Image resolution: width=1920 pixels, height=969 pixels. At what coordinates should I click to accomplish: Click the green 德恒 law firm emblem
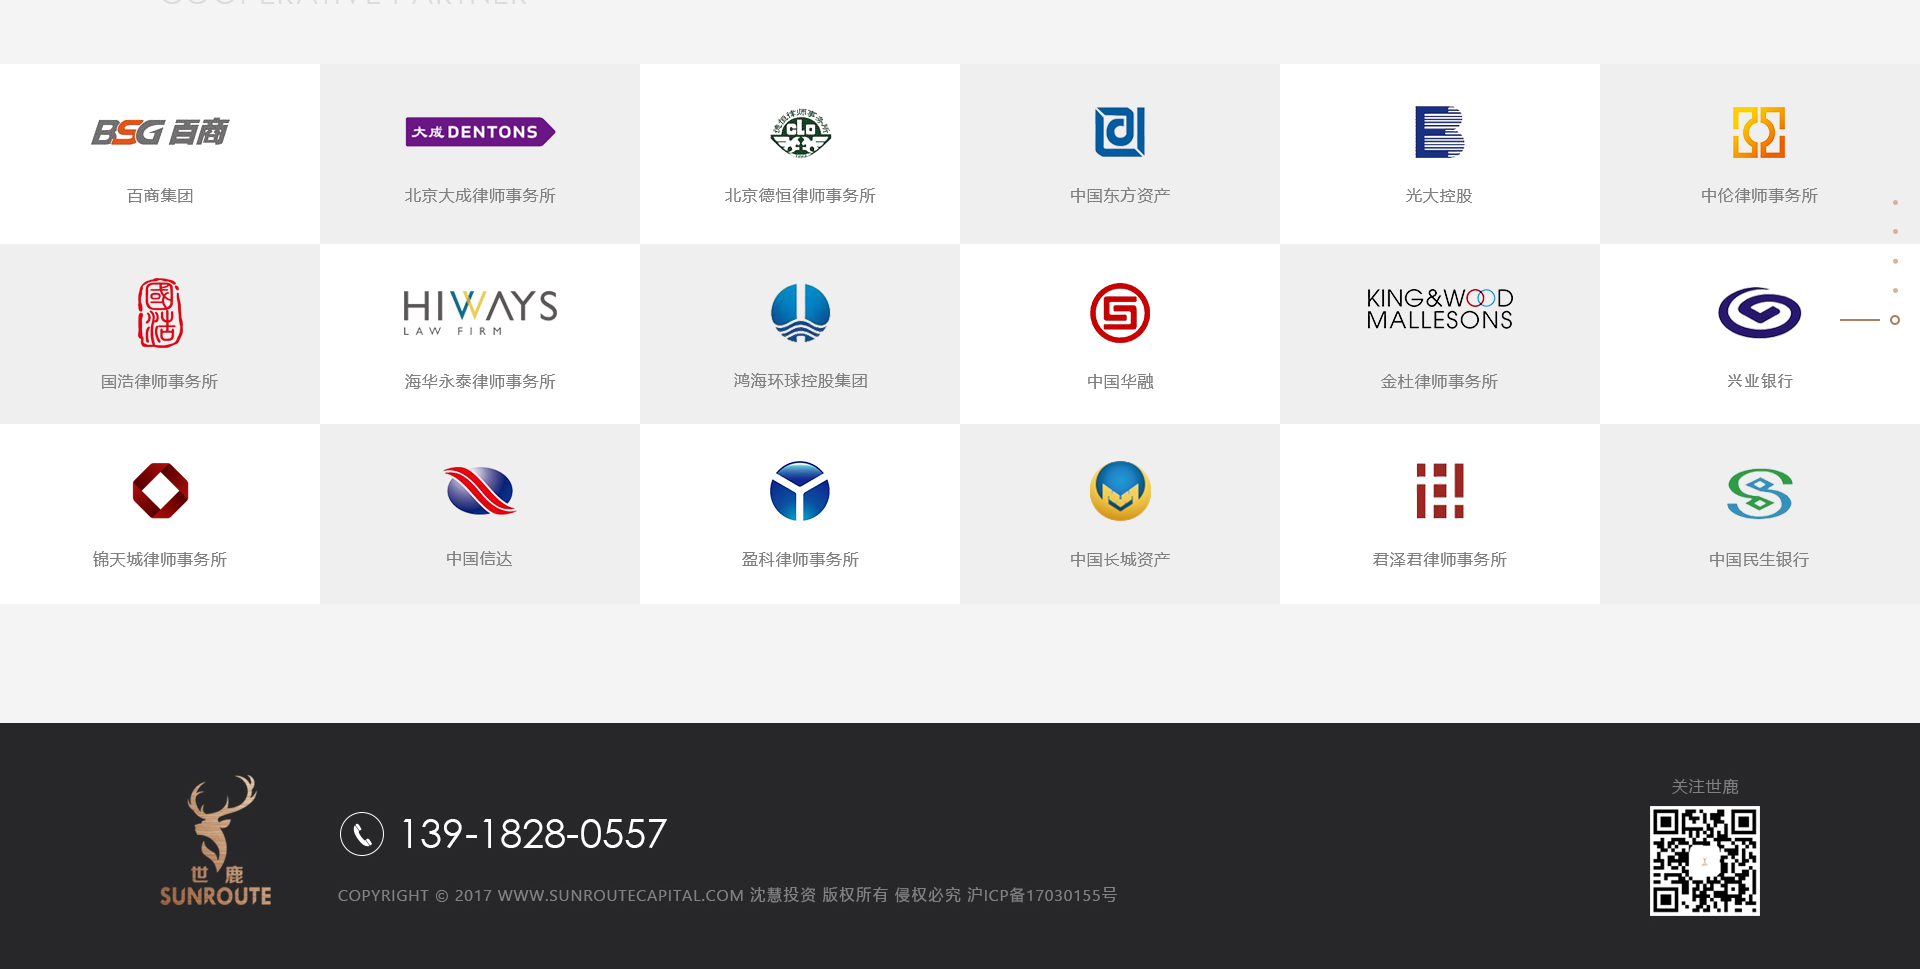point(800,132)
